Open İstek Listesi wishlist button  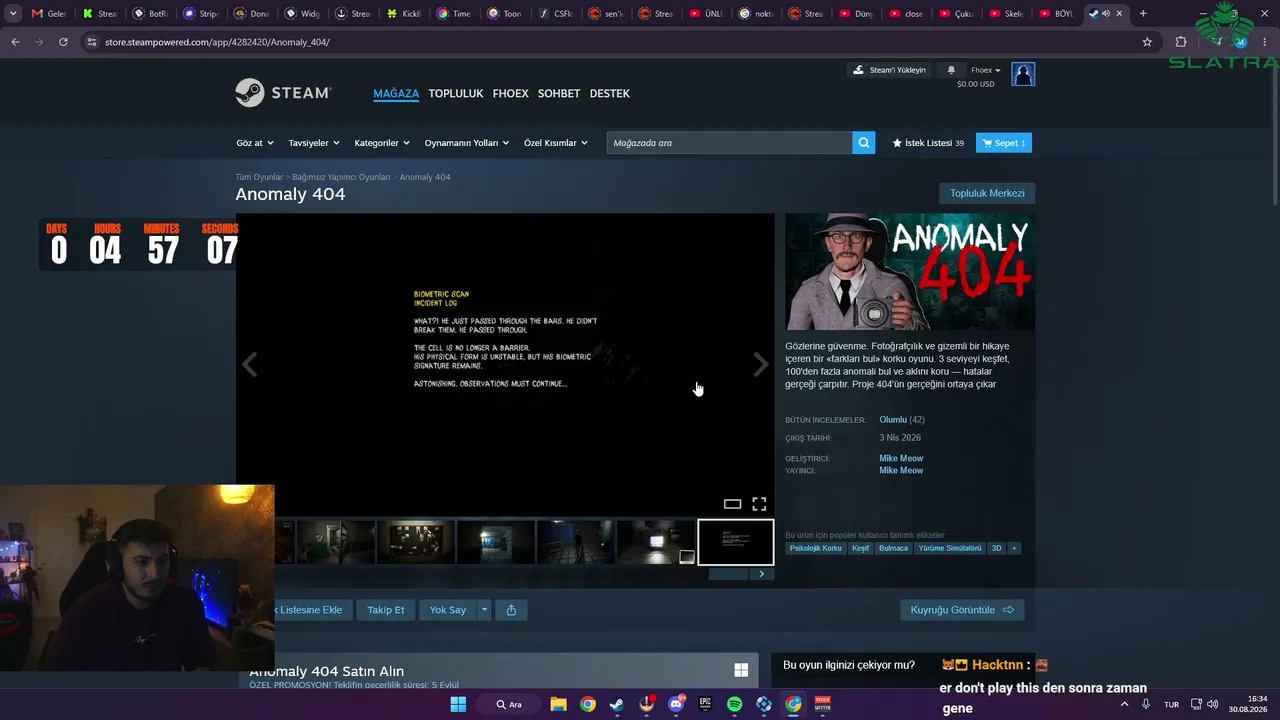coord(928,143)
